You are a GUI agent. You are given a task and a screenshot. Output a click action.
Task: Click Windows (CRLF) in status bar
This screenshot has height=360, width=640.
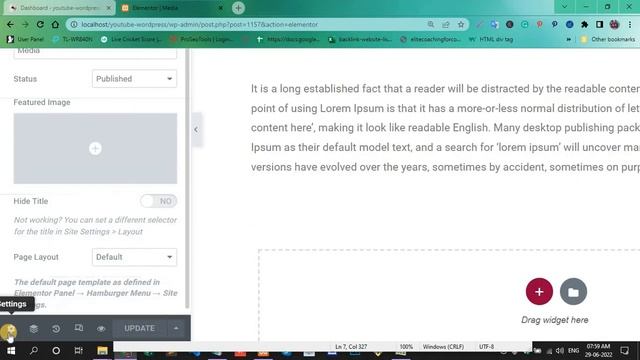tap(443, 347)
